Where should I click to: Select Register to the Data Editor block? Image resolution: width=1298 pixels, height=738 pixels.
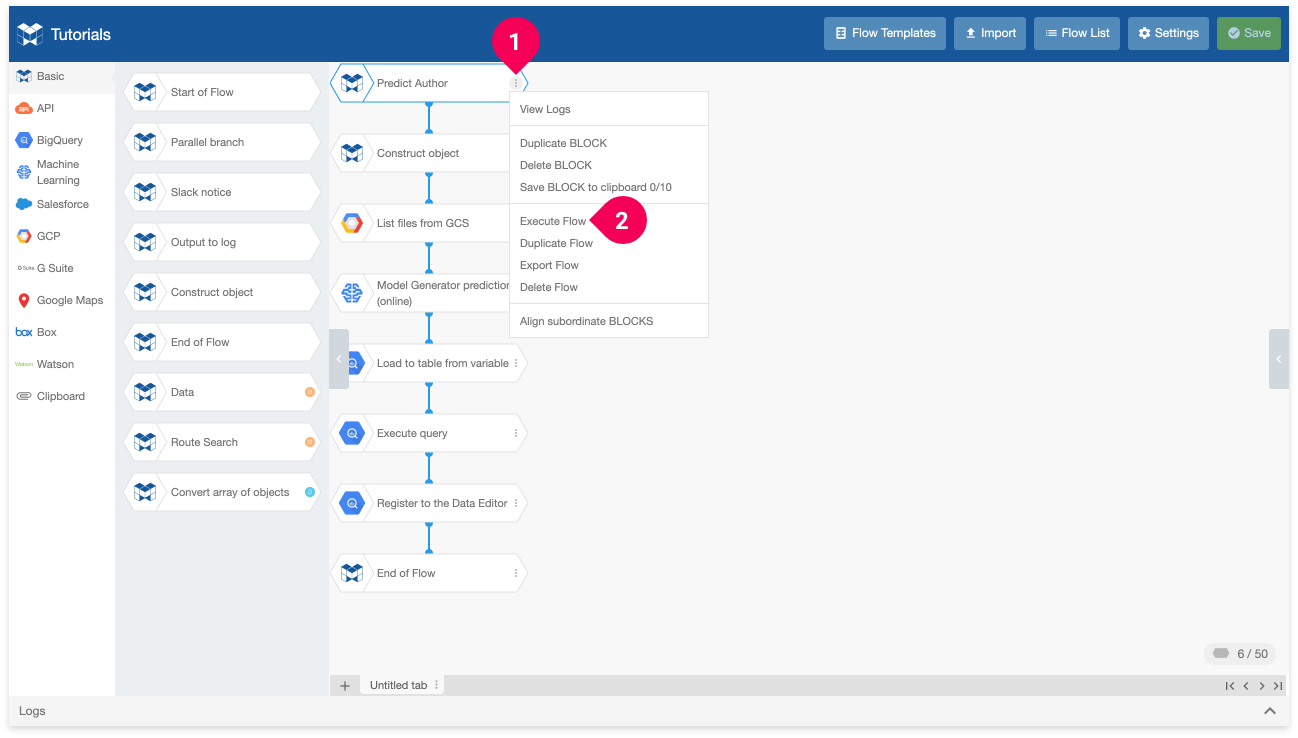[x=428, y=503]
